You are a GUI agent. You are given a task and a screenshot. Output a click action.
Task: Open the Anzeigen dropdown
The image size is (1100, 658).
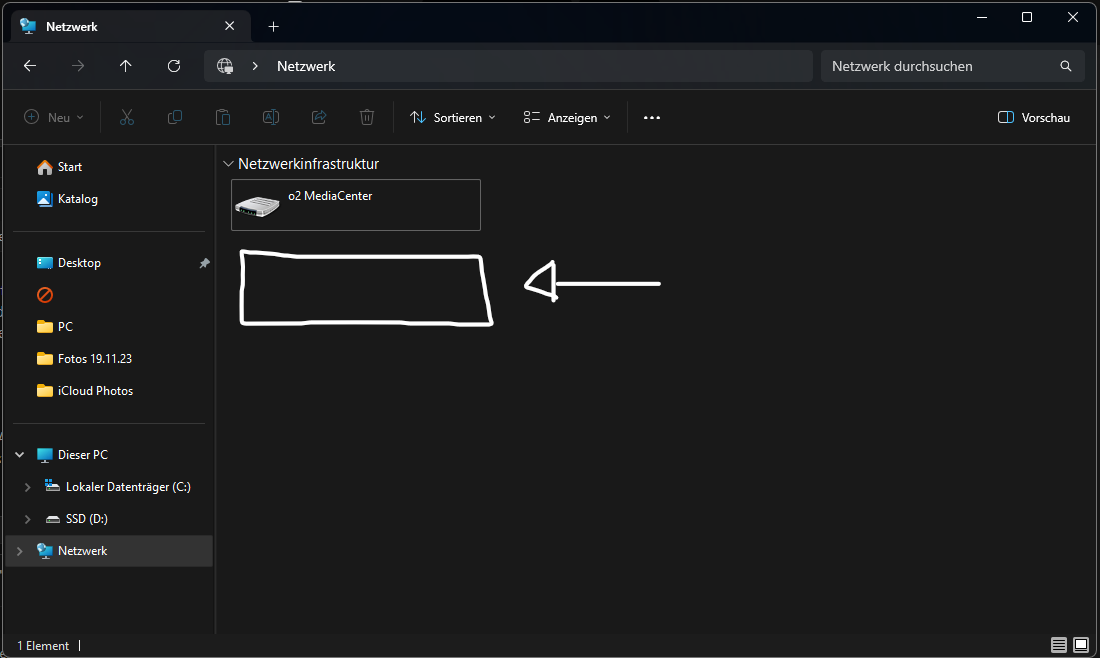click(566, 117)
